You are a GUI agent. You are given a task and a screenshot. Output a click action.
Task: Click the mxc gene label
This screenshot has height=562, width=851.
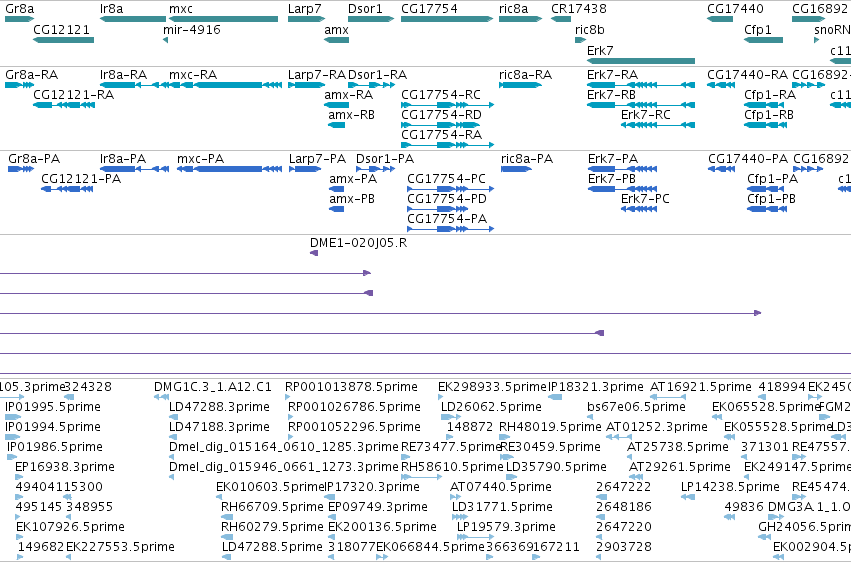tap(181, 9)
